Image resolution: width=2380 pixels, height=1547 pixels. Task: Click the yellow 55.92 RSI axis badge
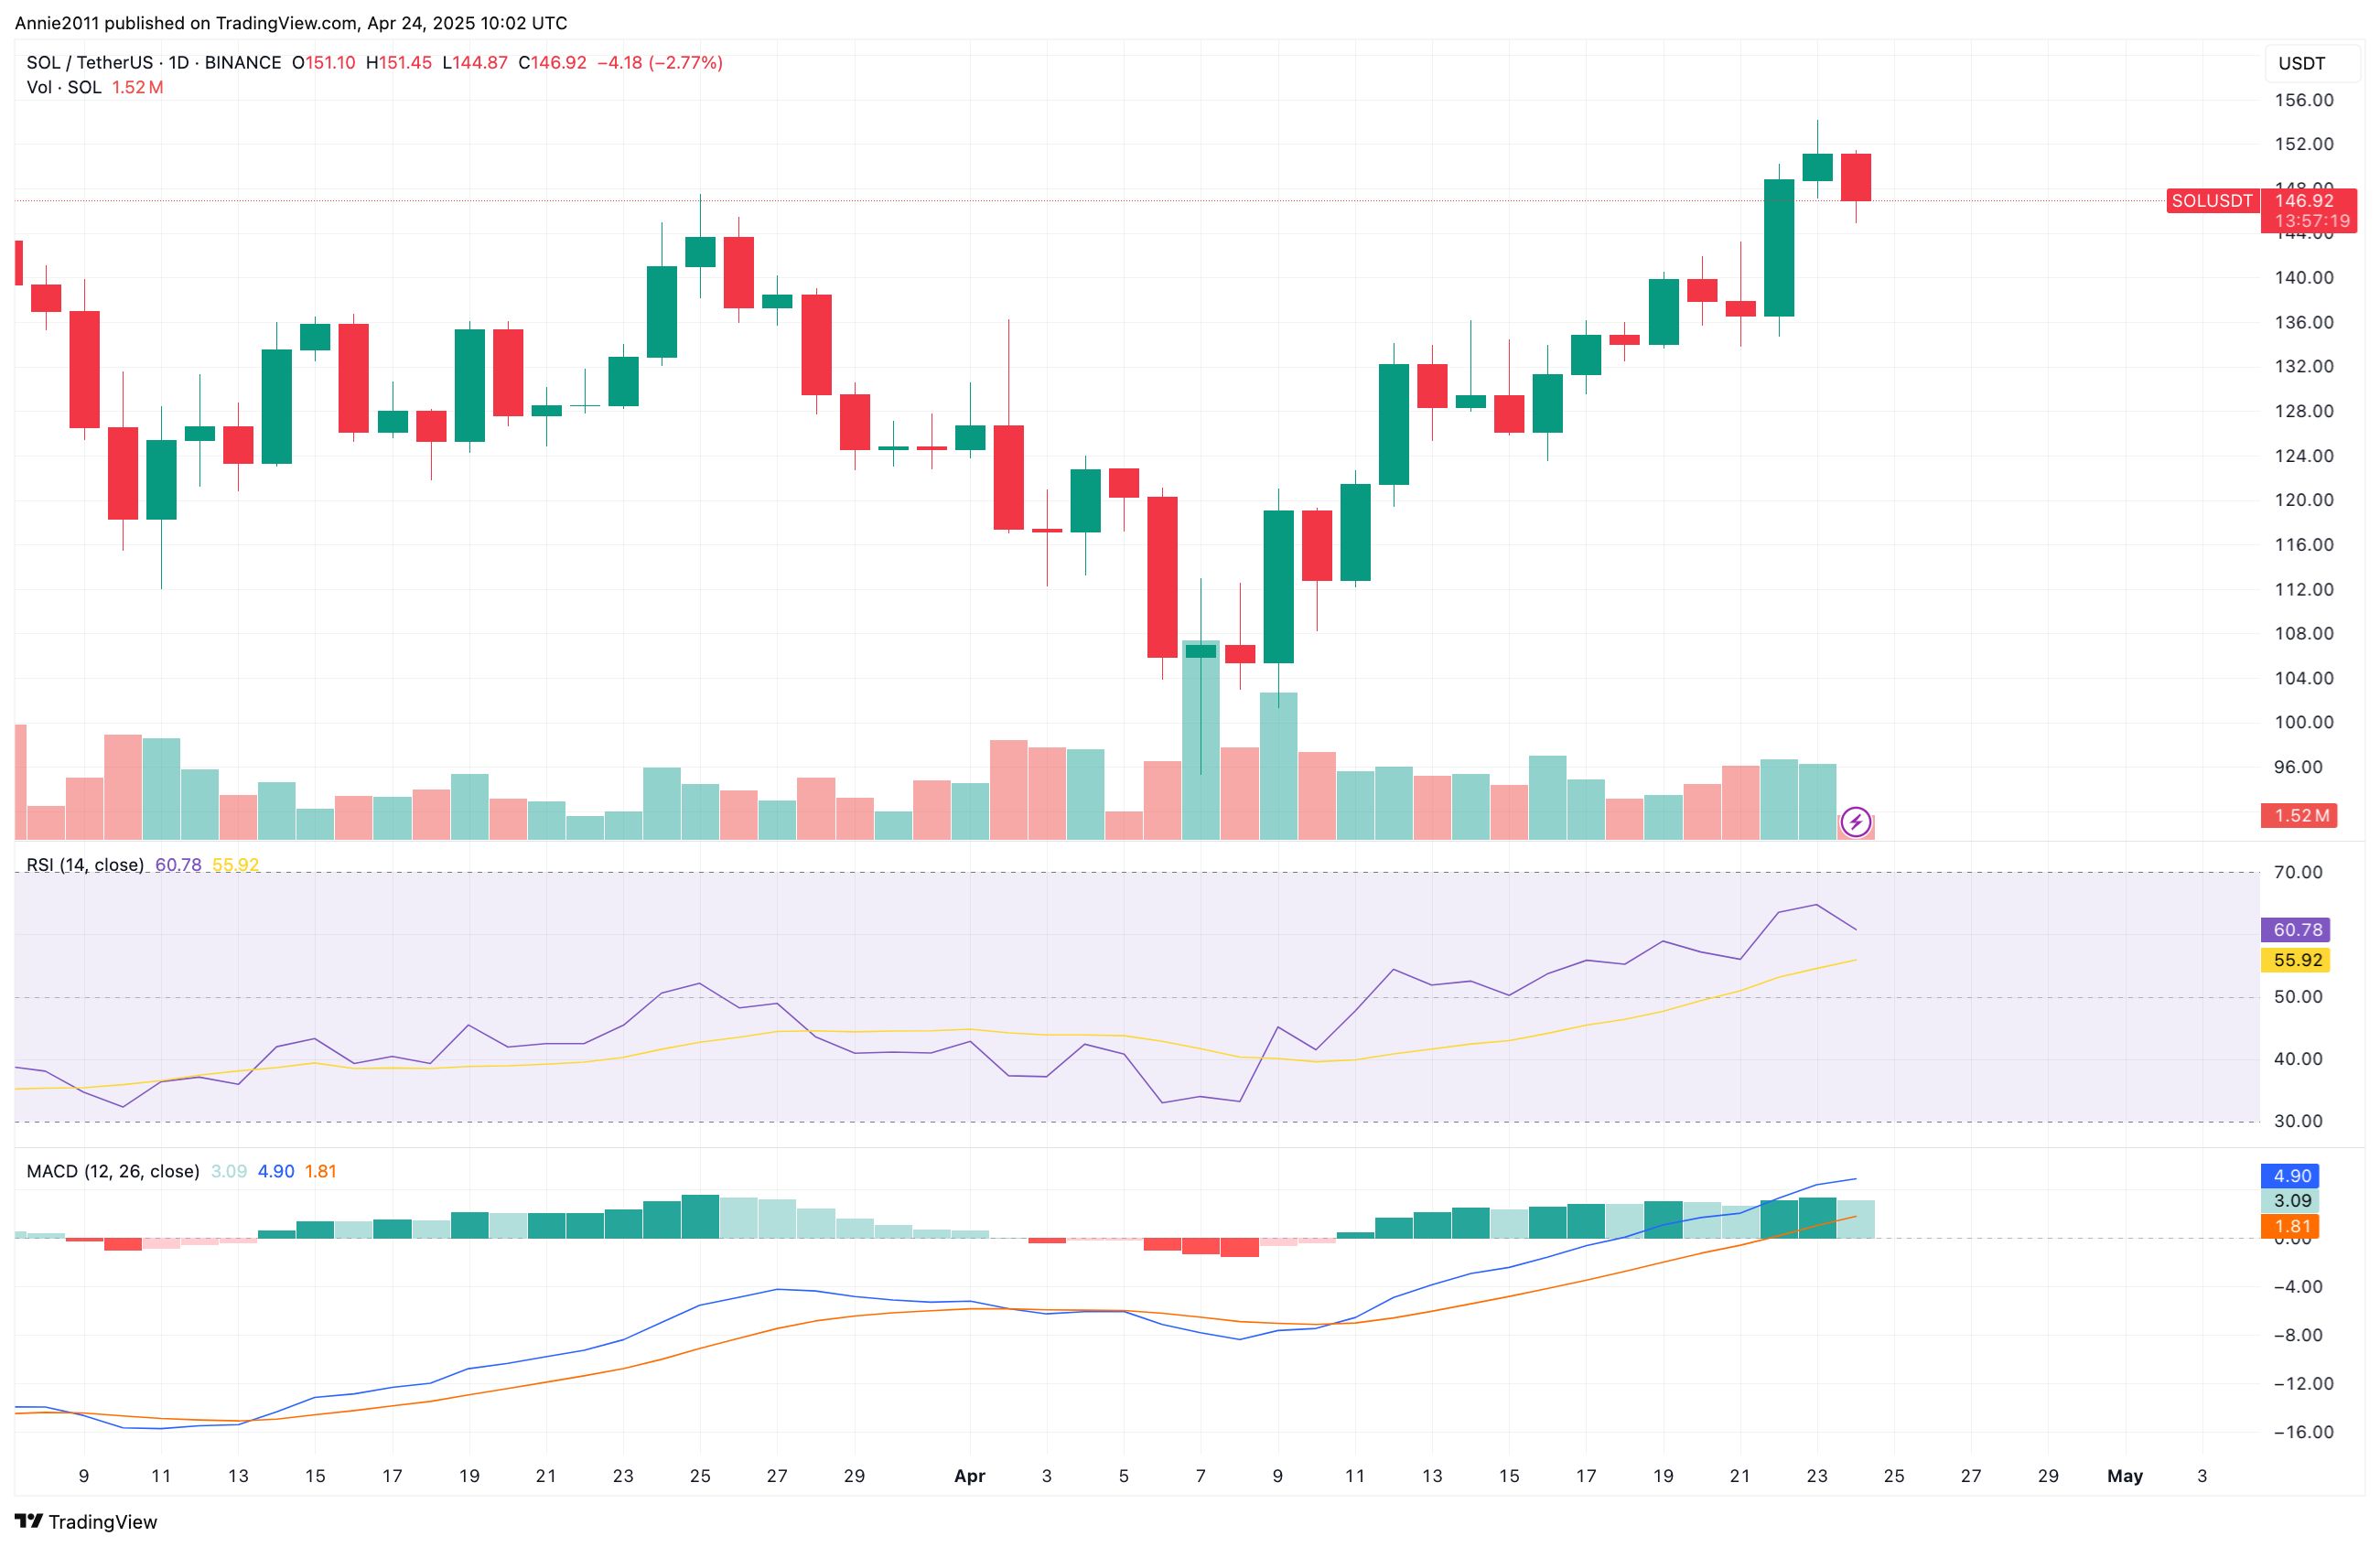tap(2297, 960)
